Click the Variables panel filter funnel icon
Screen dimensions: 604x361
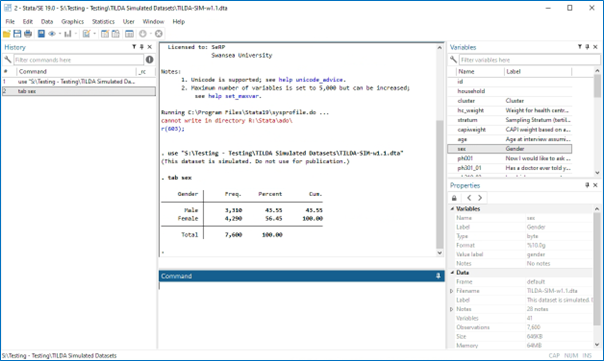point(580,47)
